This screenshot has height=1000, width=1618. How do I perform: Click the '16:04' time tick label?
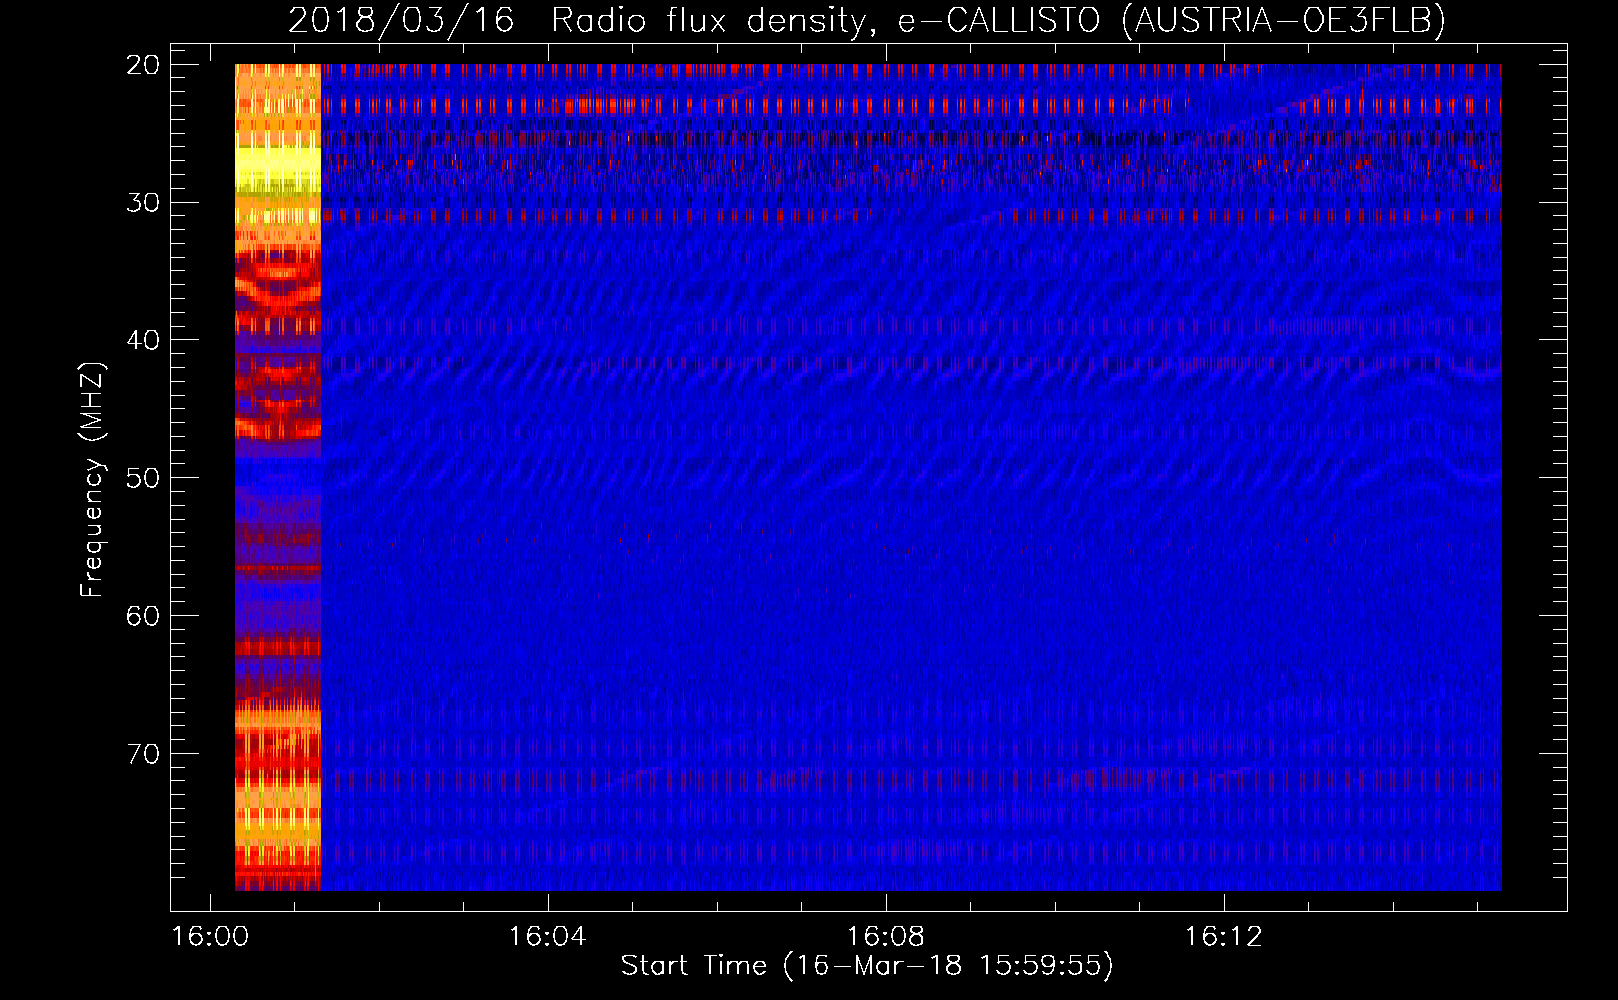[x=548, y=937]
